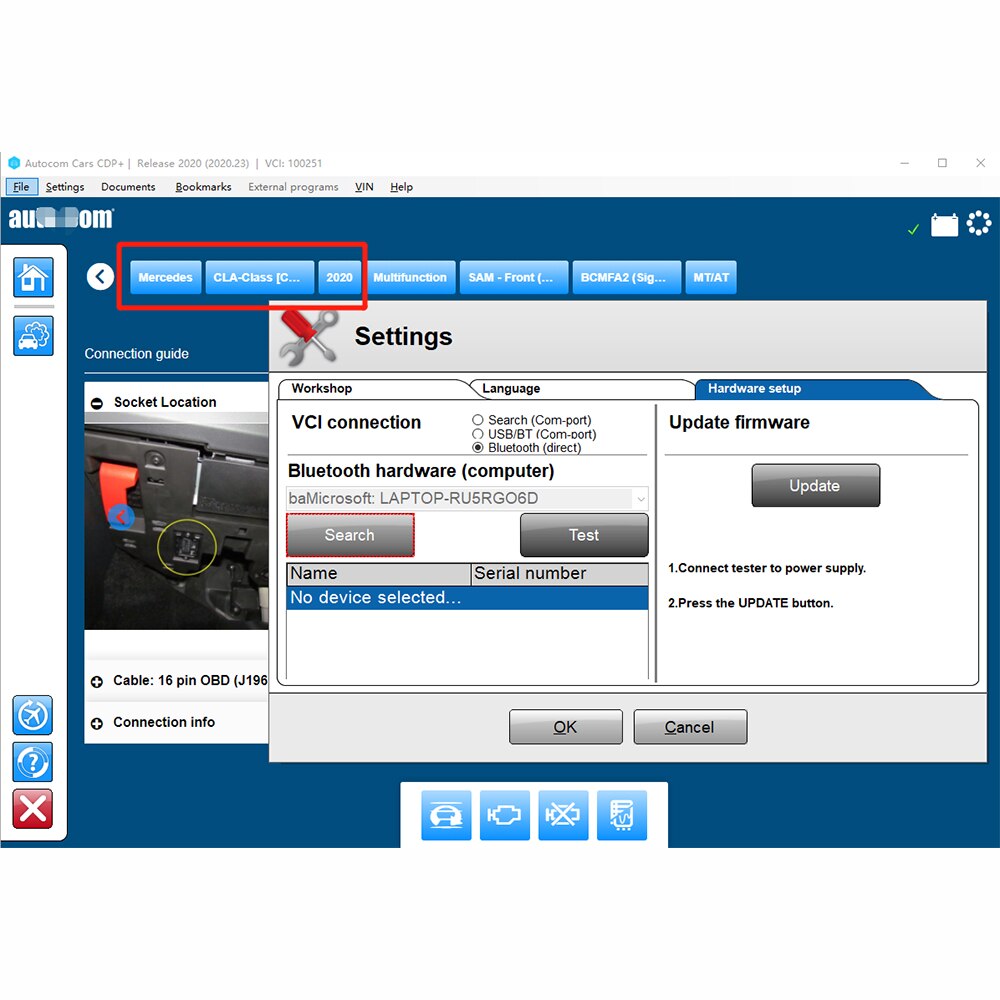Open the Bookmarks menu
The width and height of the screenshot is (1000, 1000).
[x=203, y=187]
